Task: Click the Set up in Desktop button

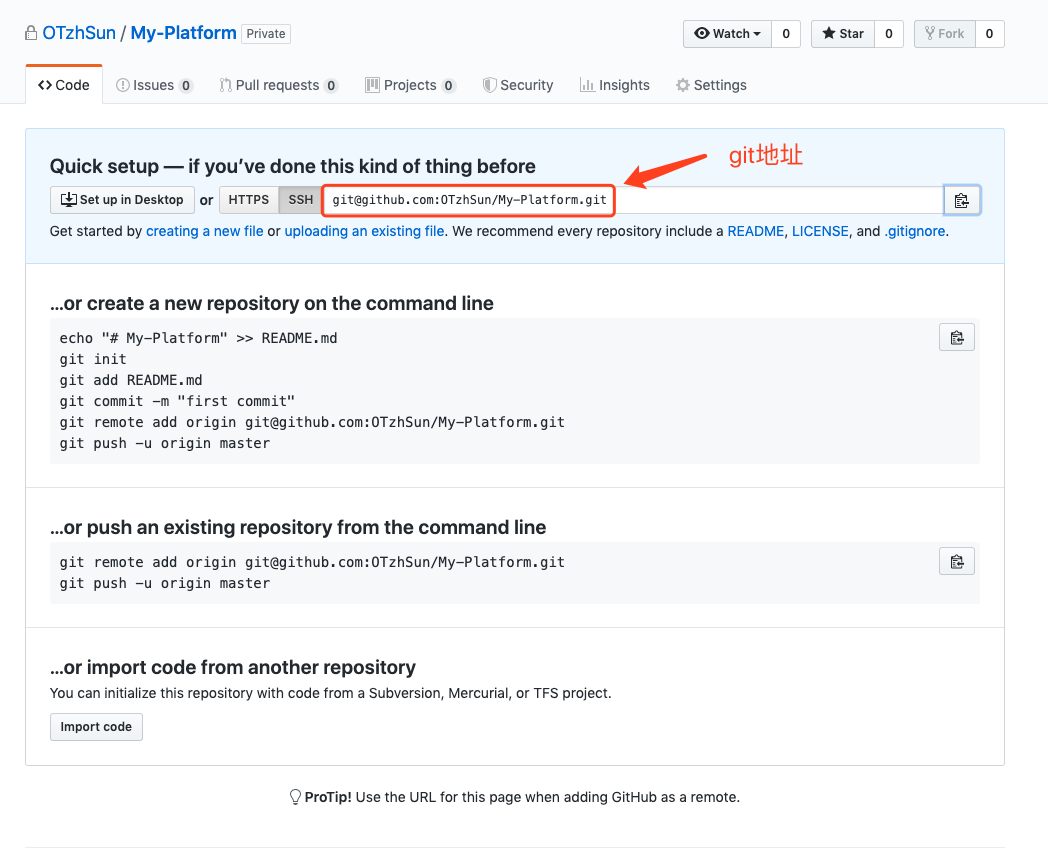Action: [x=122, y=200]
